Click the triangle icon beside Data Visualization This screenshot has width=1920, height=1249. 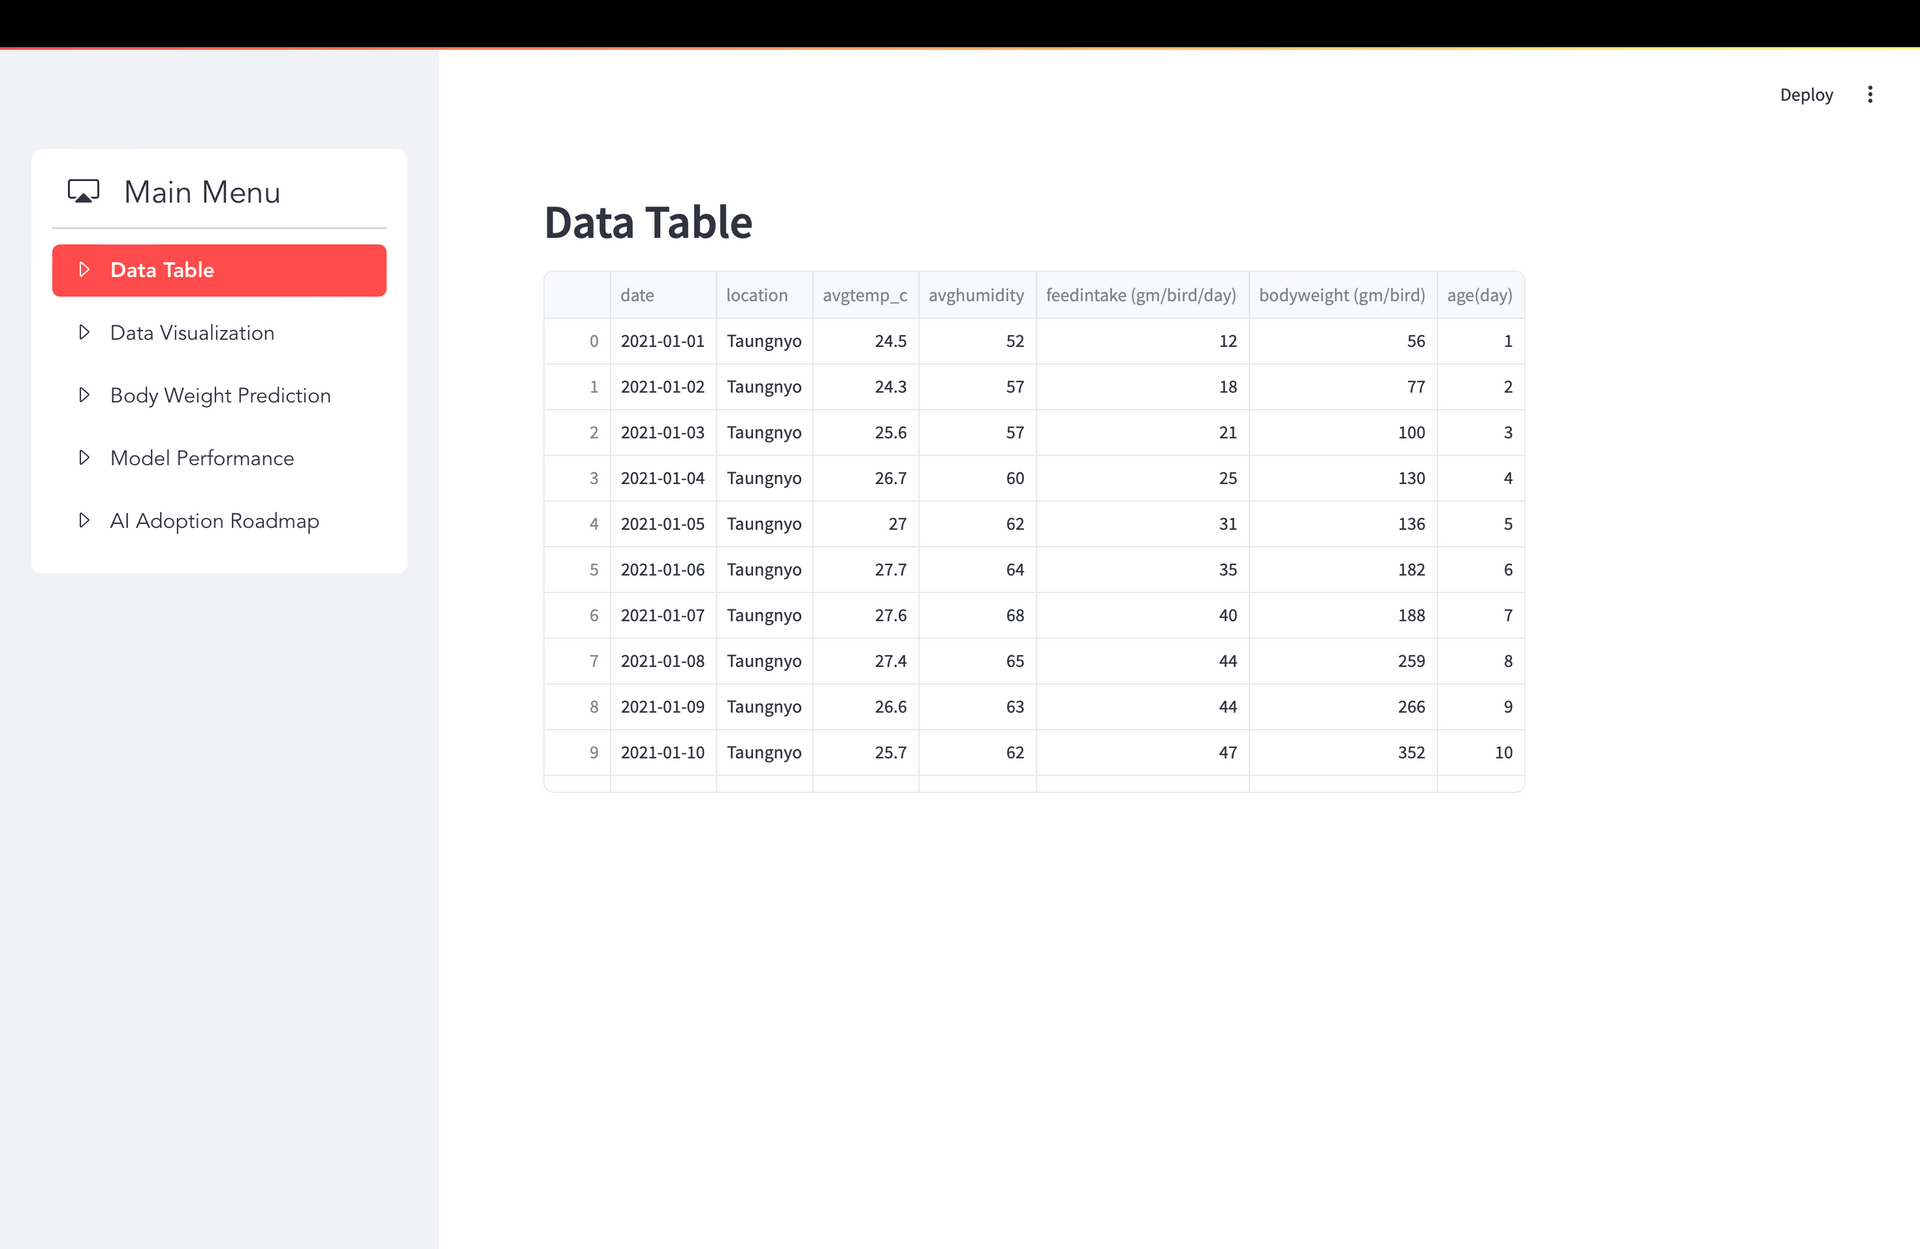tap(85, 332)
